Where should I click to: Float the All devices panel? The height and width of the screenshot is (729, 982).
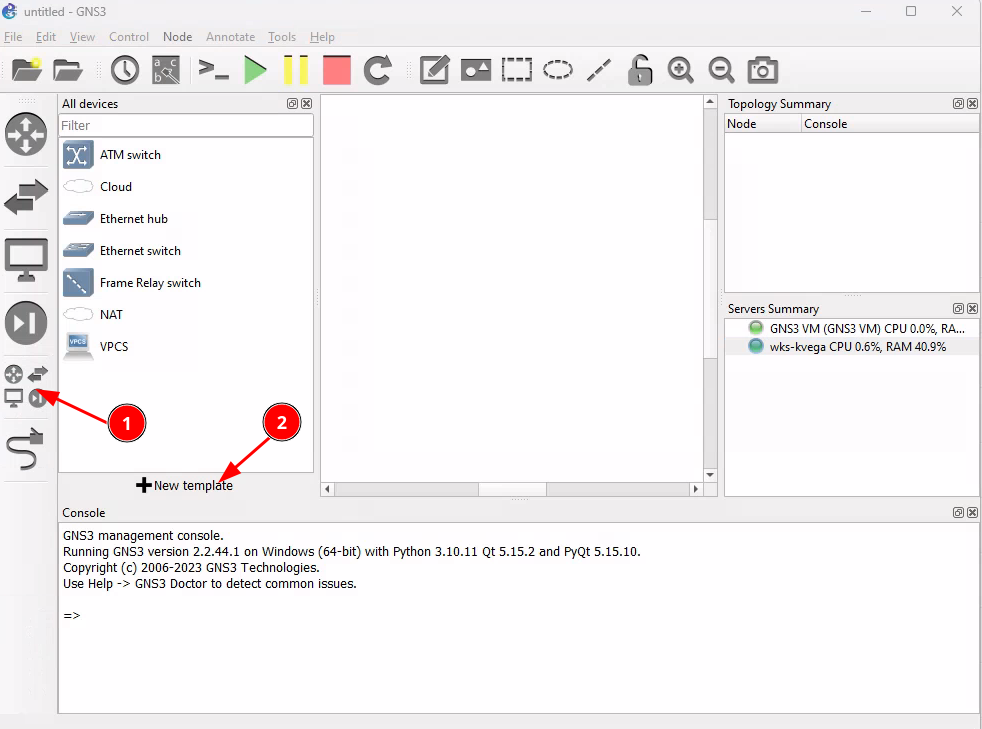tap(292, 104)
